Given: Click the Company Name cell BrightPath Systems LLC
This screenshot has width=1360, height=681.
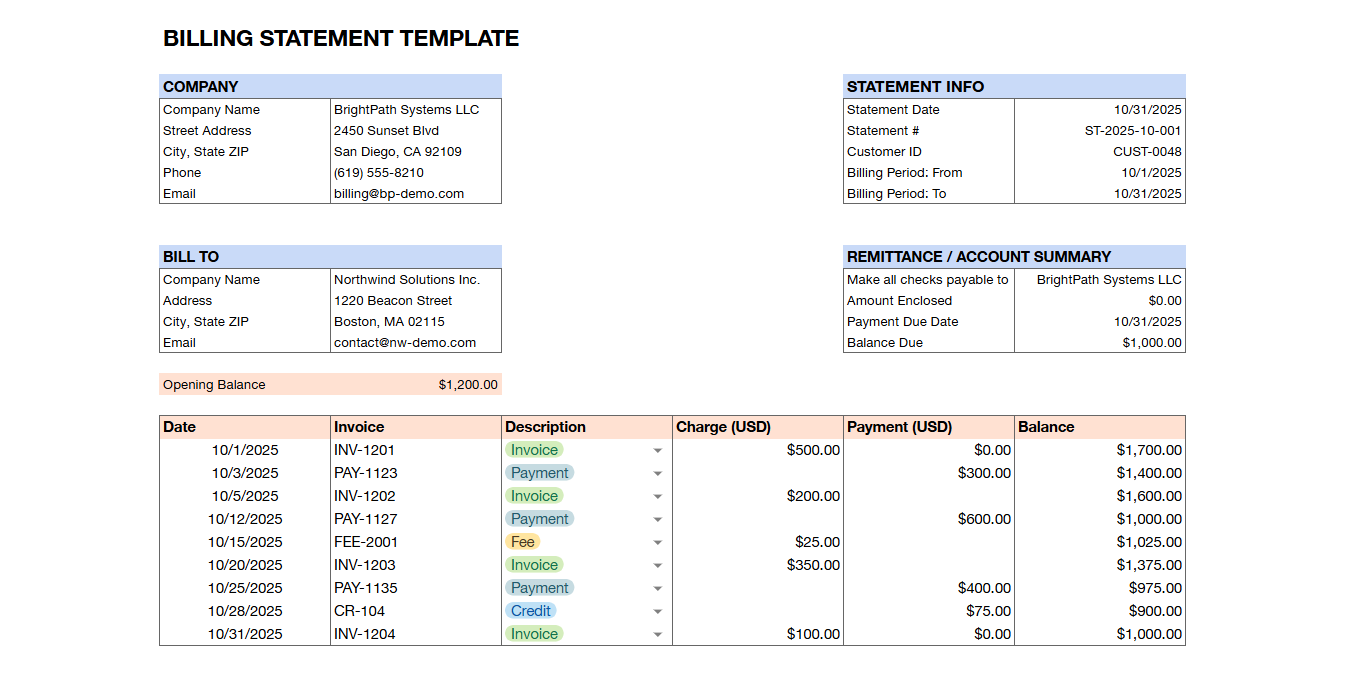Looking at the screenshot, I should [x=405, y=109].
